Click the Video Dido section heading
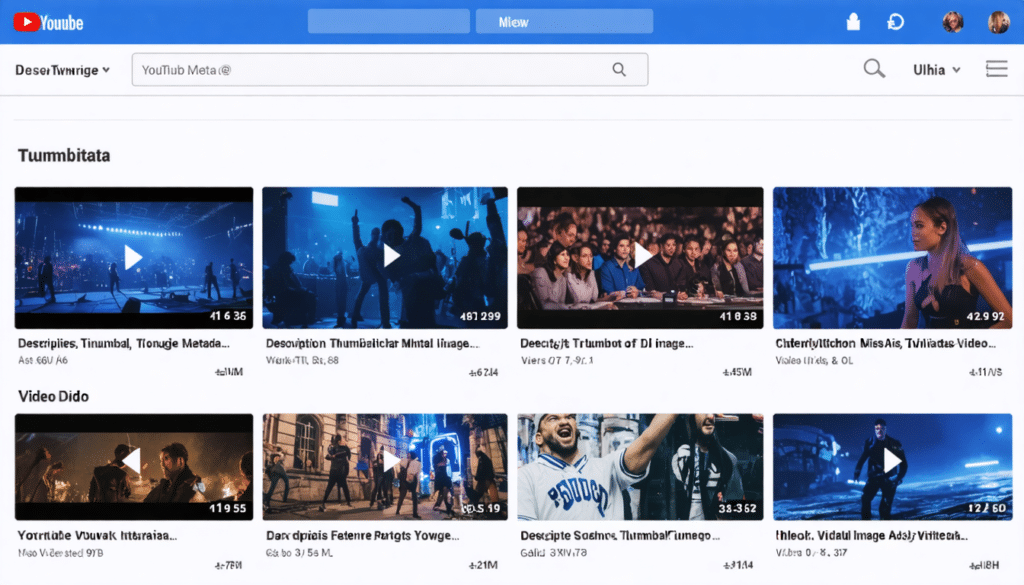The height and width of the screenshot is (585, 1024). pos(54,396)
